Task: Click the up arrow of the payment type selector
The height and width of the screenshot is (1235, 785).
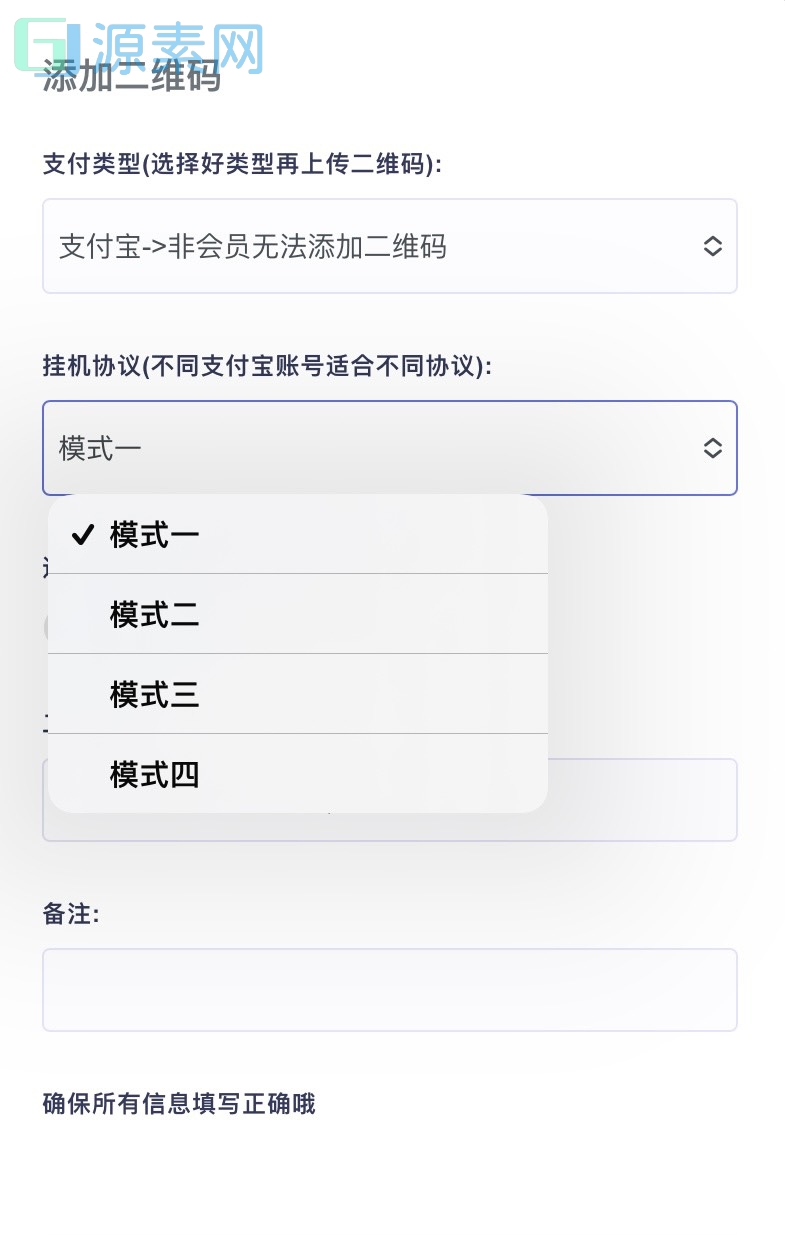Action: click(x=713, y=241)
